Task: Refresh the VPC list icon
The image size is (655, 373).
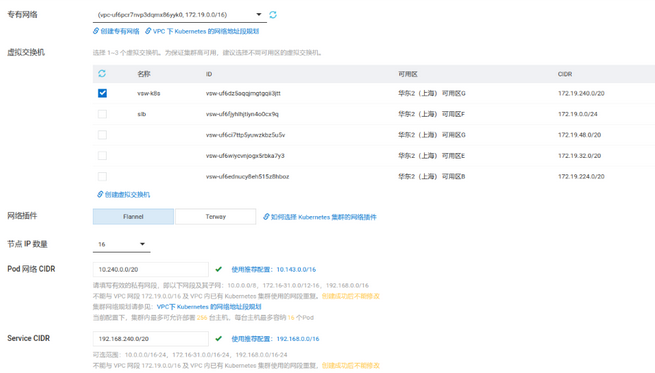Action: pos(273,15)
